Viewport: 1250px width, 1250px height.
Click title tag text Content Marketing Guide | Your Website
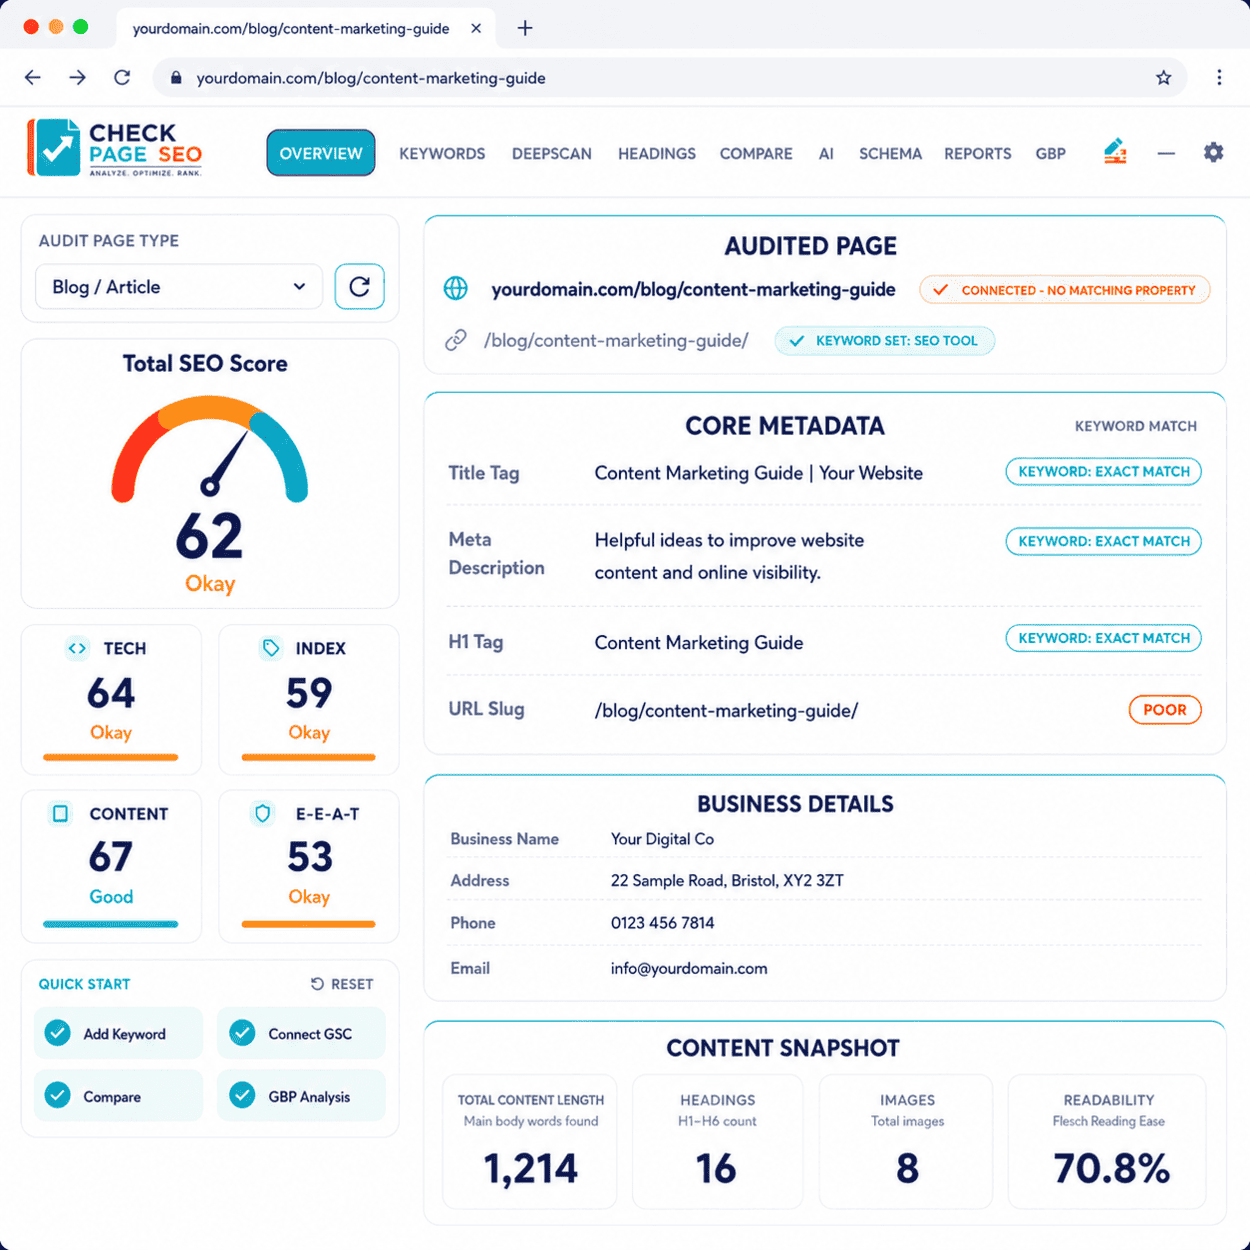[758, 473]
